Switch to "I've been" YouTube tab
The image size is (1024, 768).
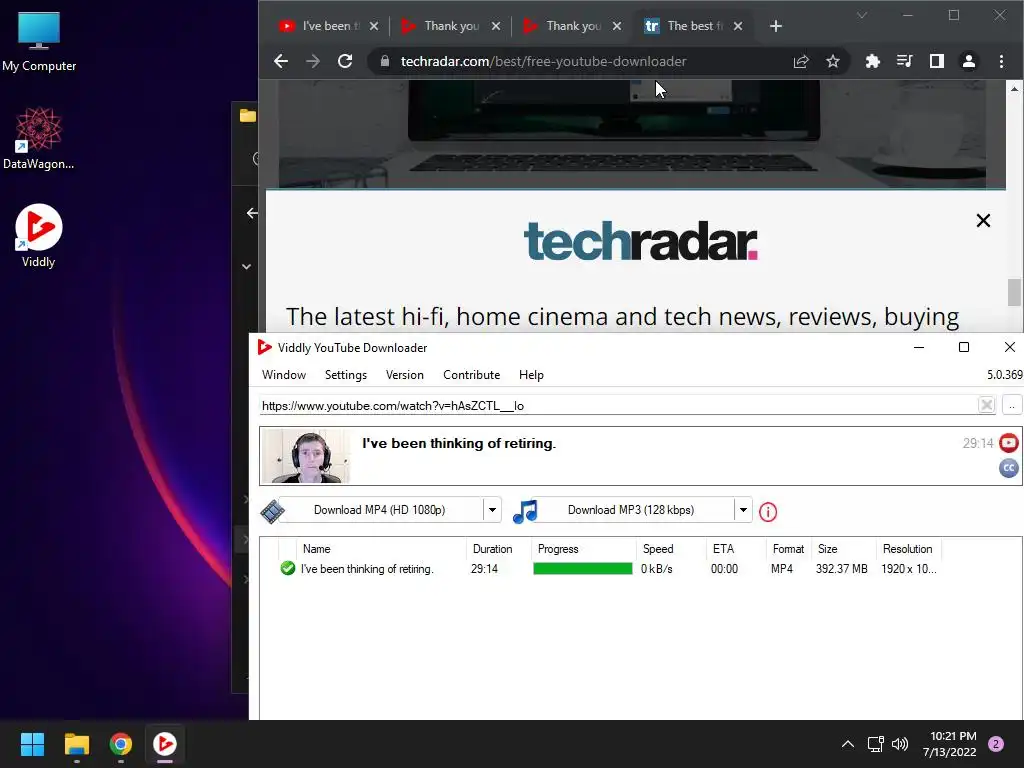tap(320, 26)
